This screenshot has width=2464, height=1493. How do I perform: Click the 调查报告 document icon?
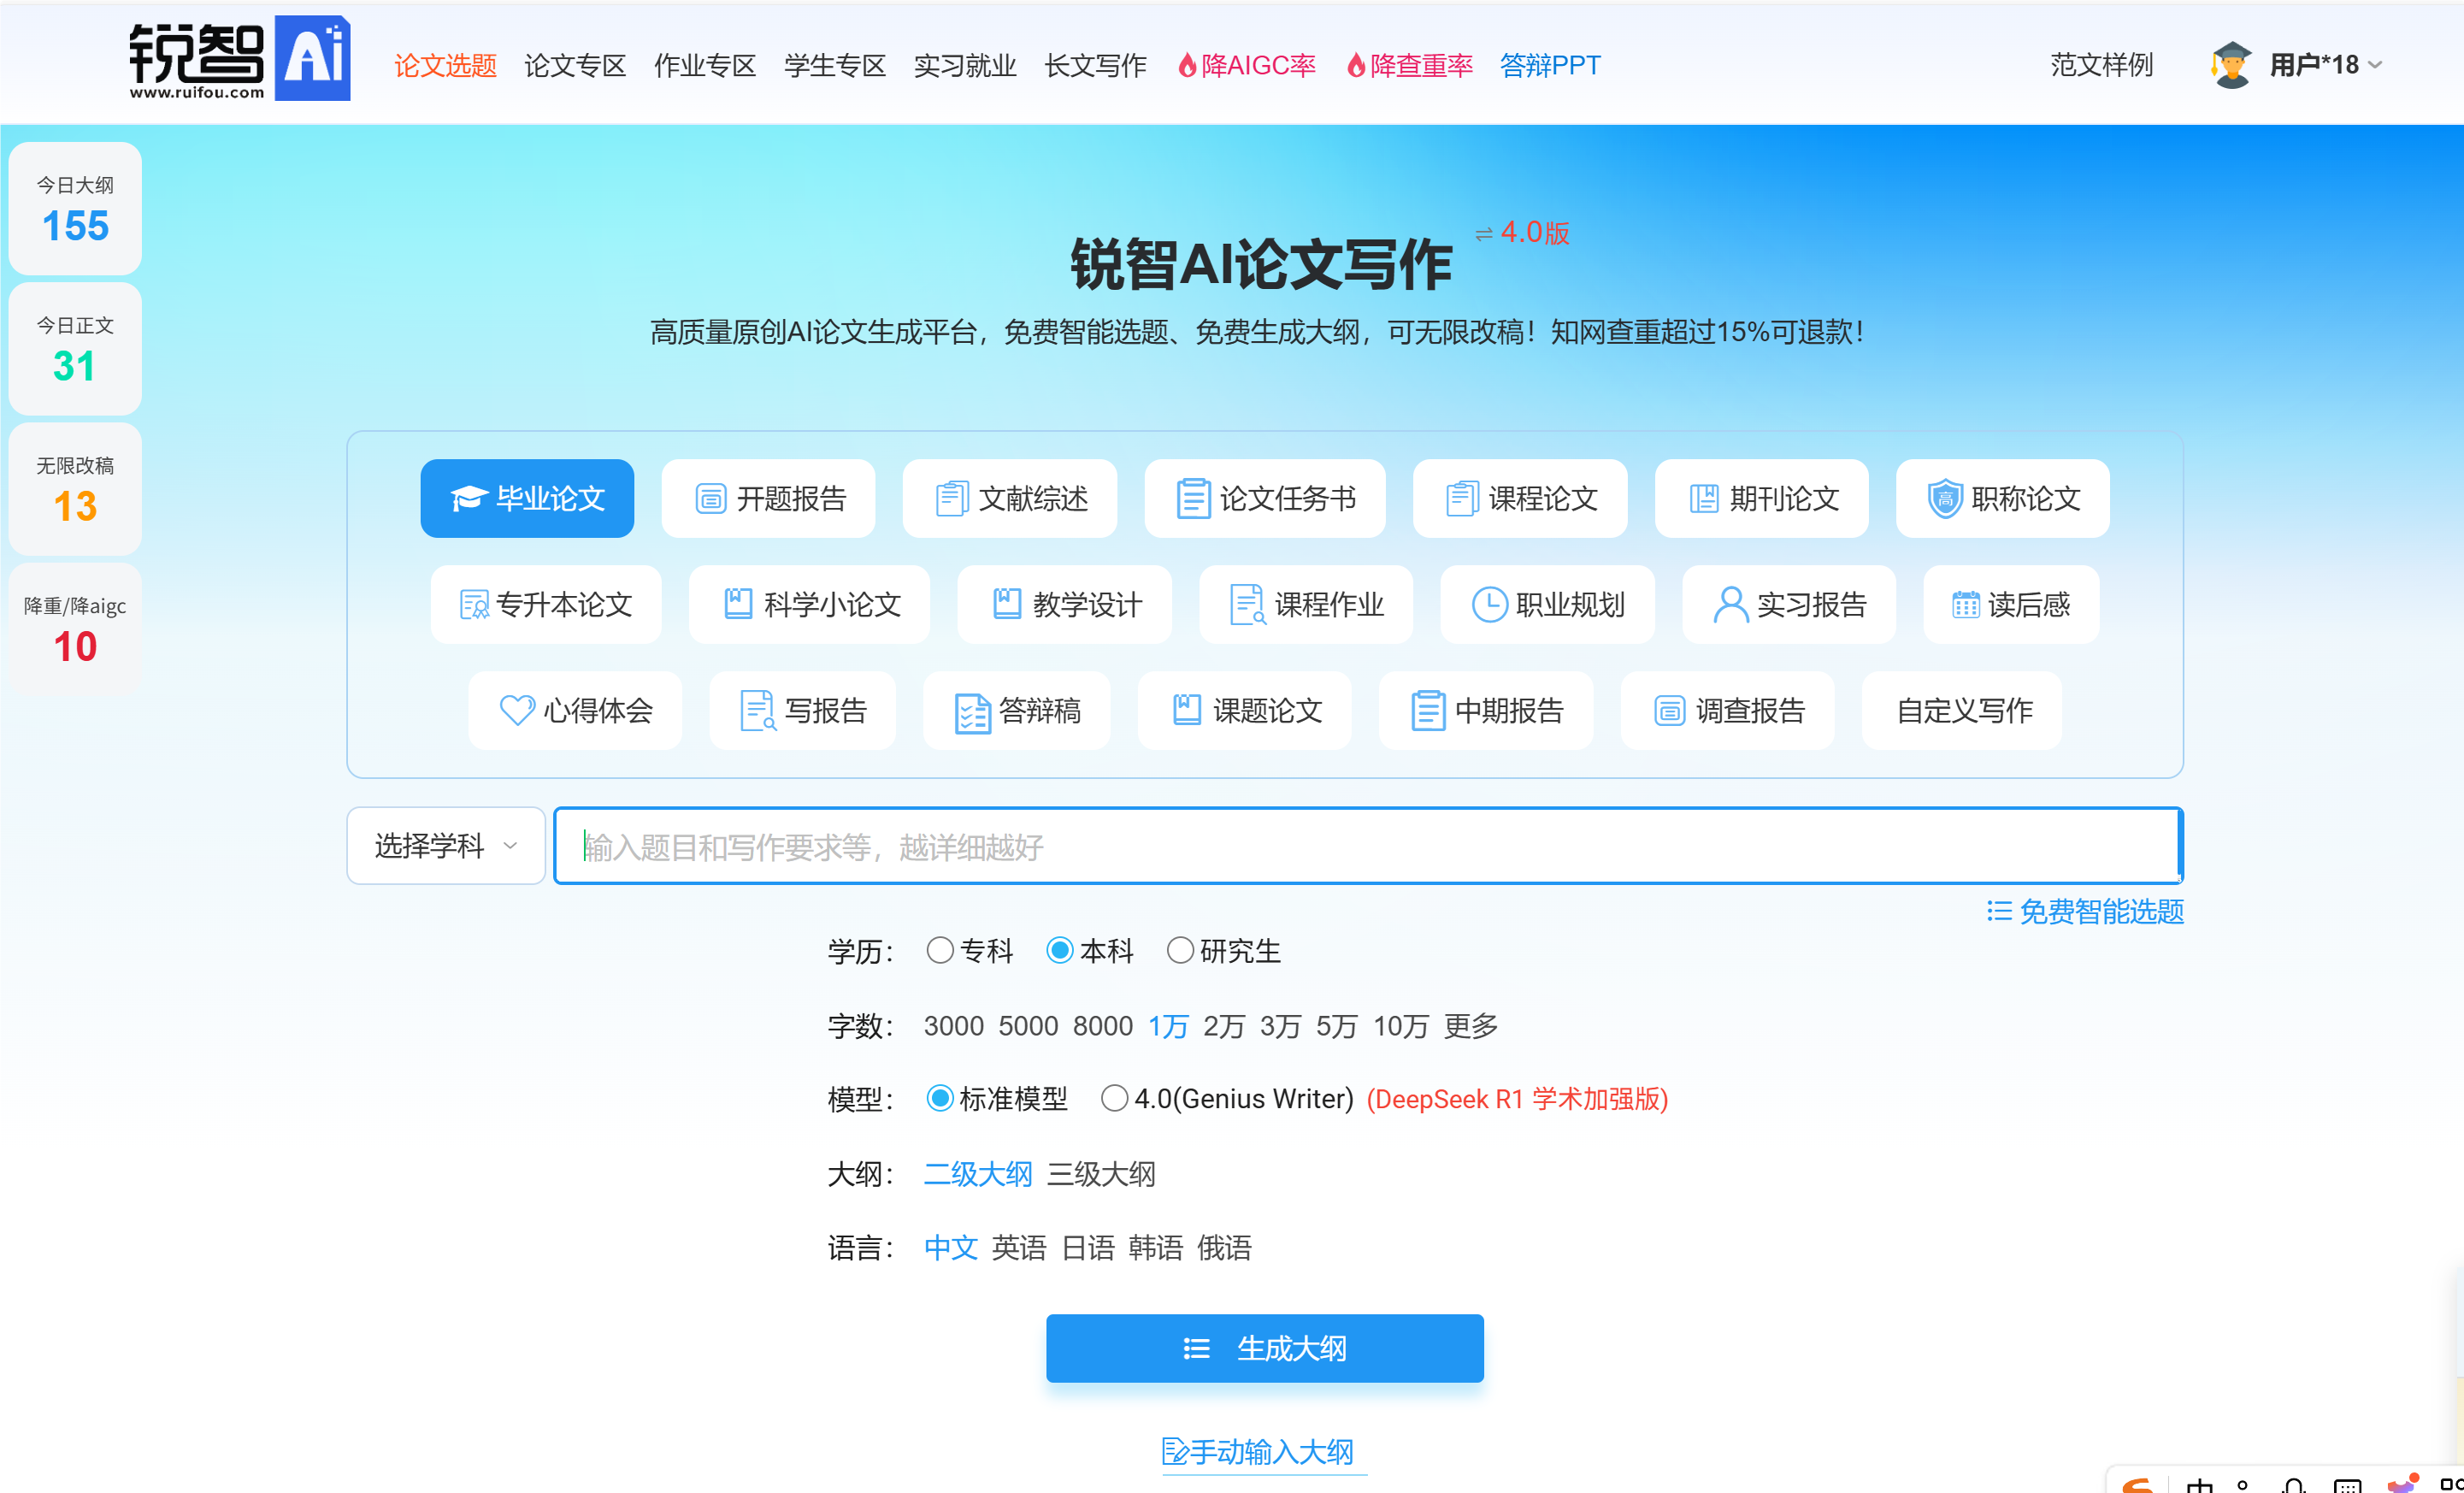click(x=1669, y=711)
